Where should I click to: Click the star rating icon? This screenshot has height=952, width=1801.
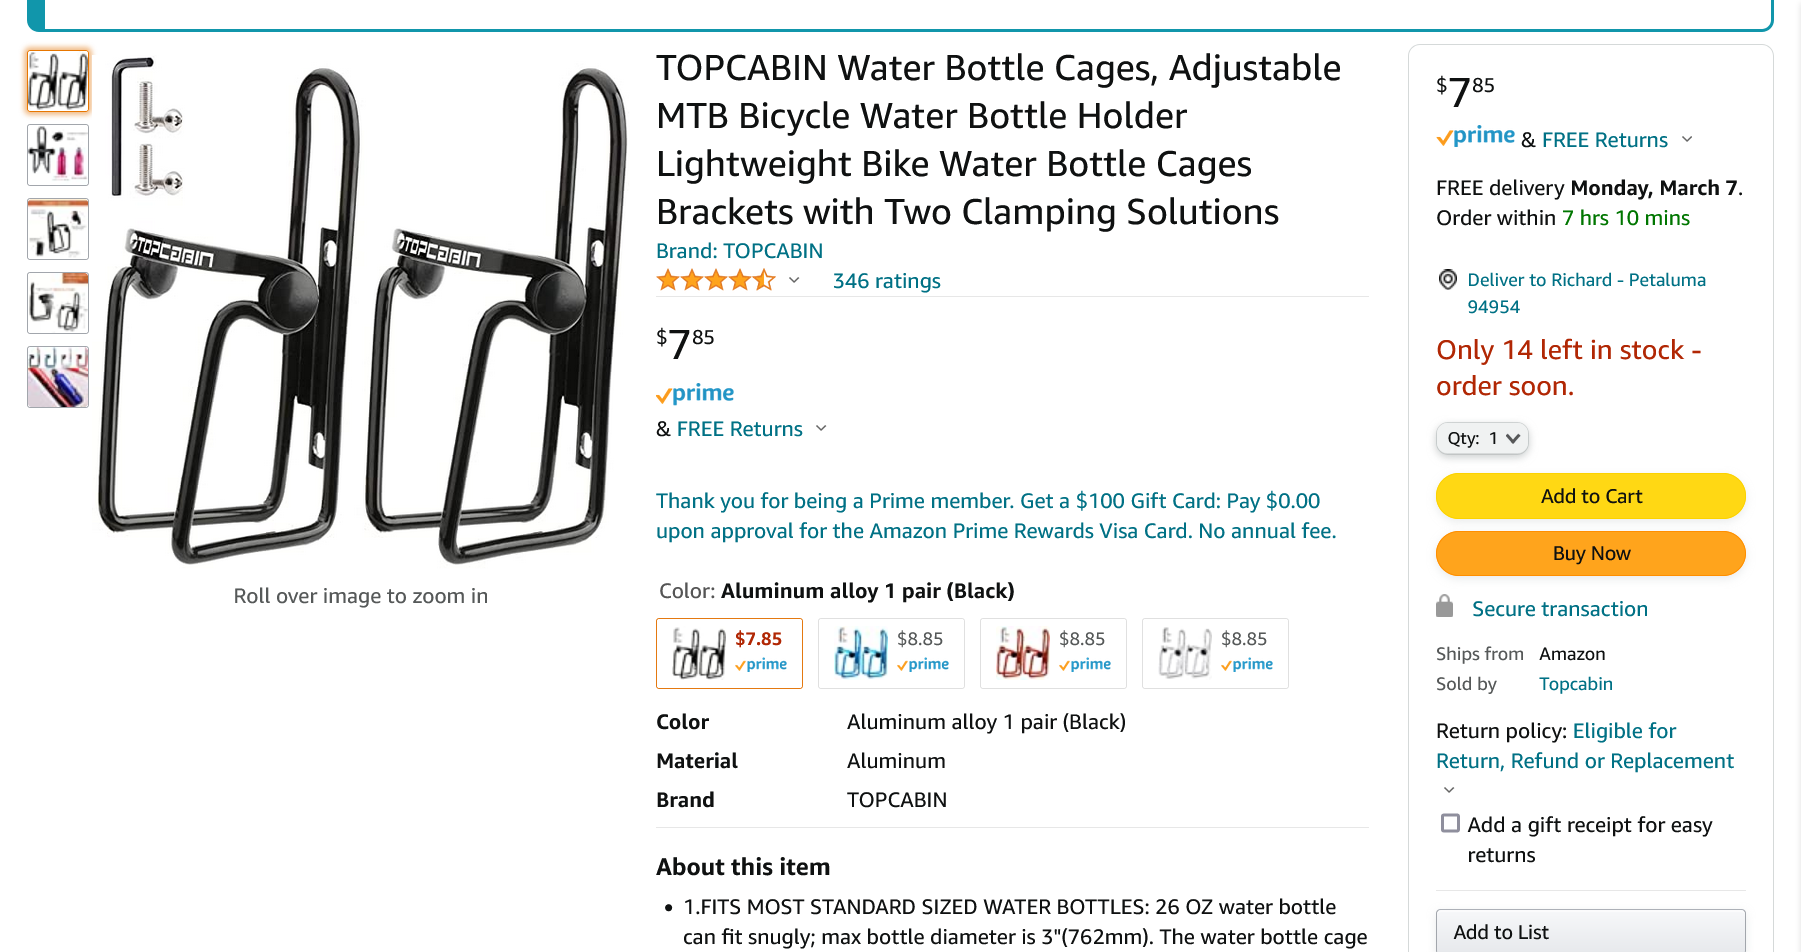pos(715,281)
